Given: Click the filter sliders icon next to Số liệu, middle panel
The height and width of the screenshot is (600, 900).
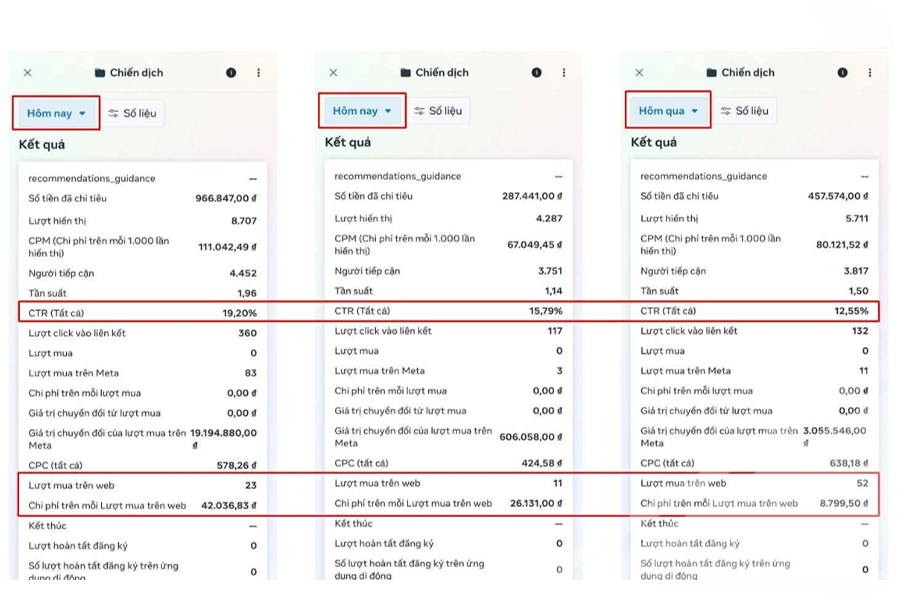Looking at the screenshot, I should tap(420, 111).
